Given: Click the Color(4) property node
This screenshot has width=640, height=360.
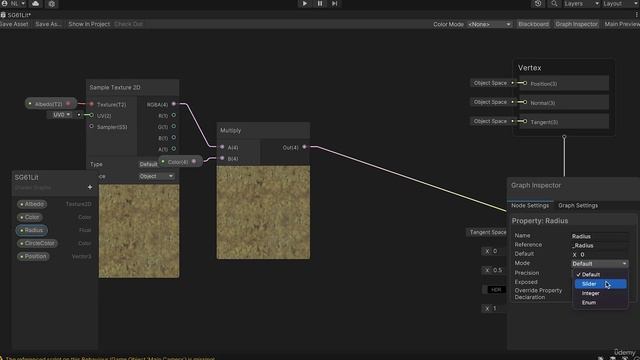Looking at the screenshot, I should (180, 162).
